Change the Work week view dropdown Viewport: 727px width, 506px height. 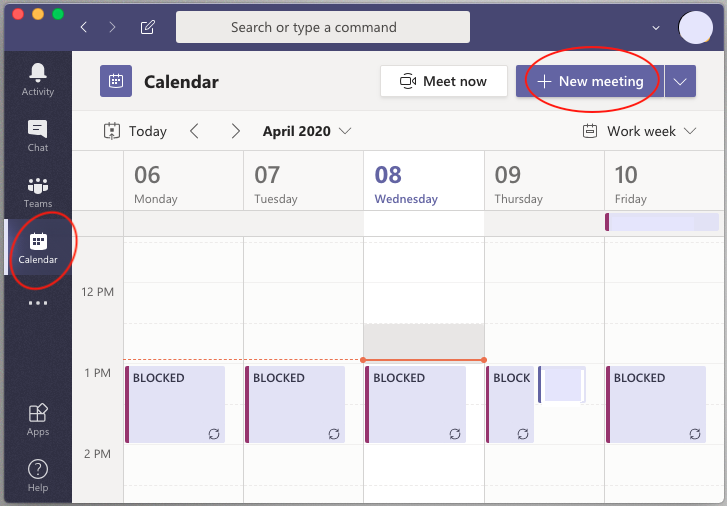tap(639, 131)
